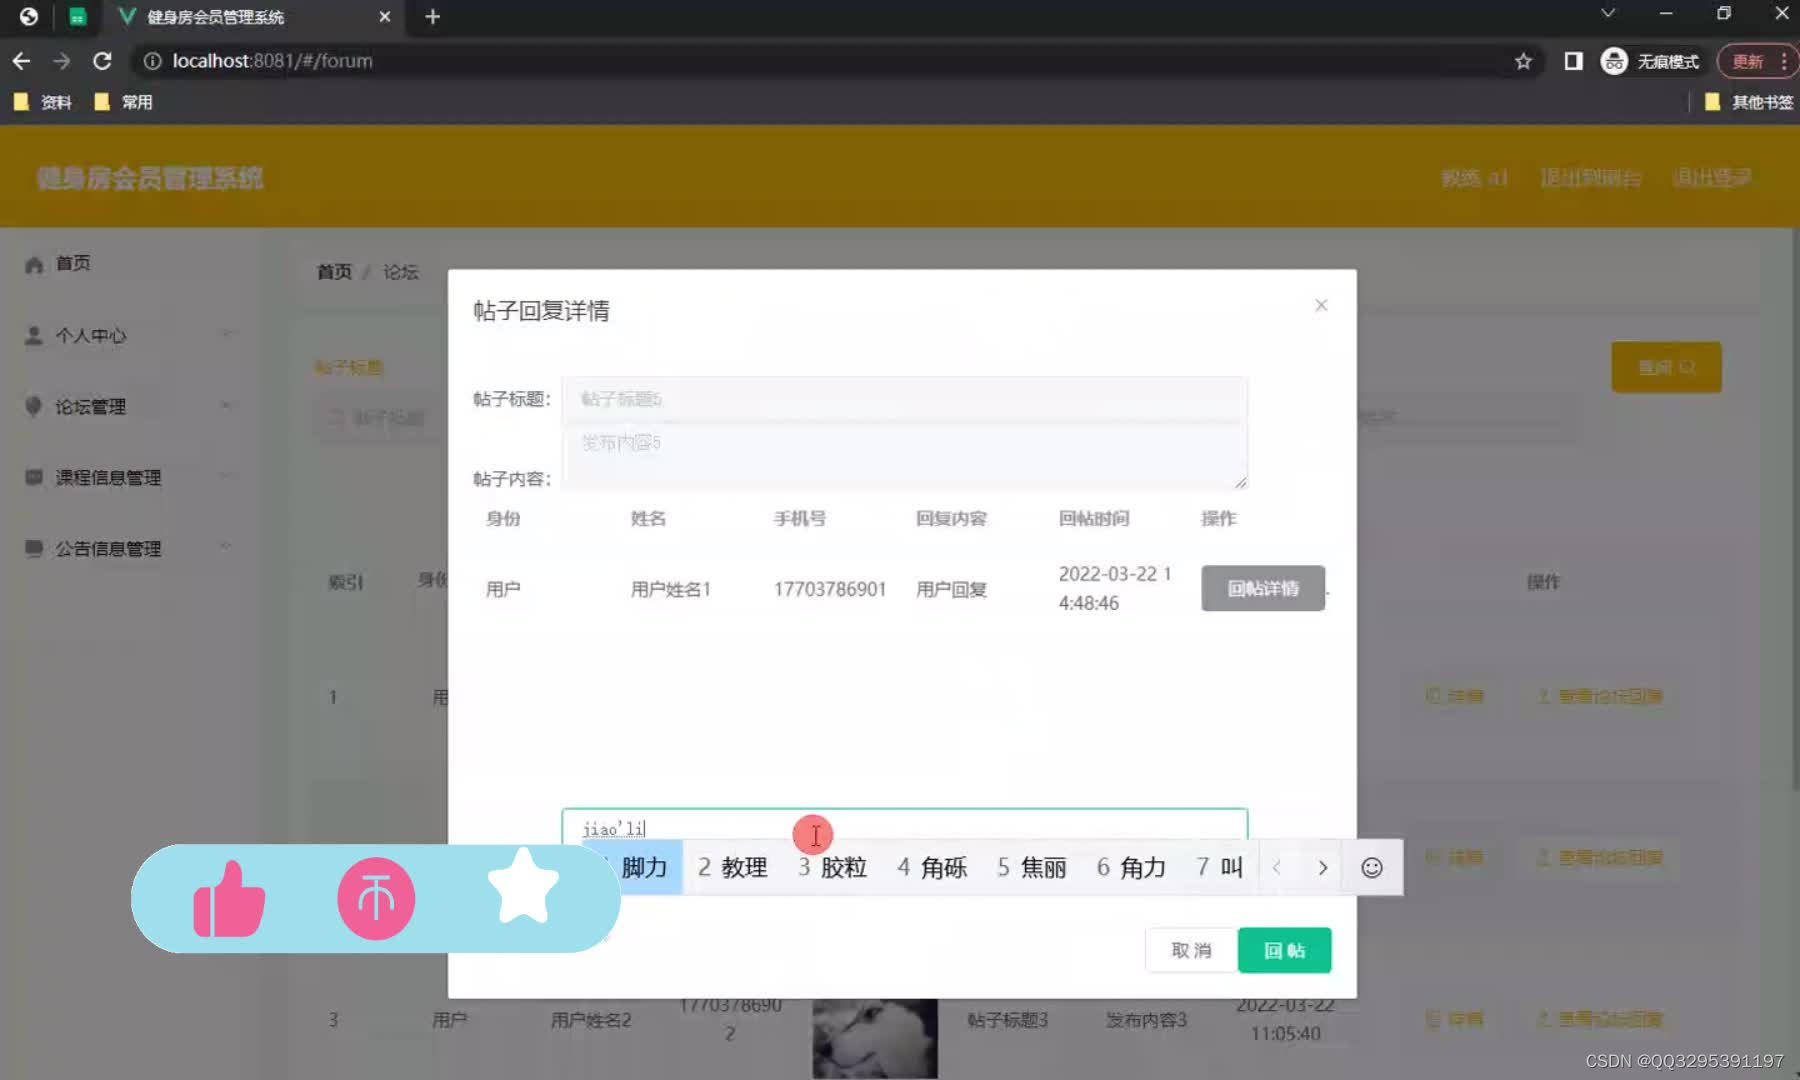
Task: Open the 资料 bookmarks folder
Action: (x=43, y=102)
